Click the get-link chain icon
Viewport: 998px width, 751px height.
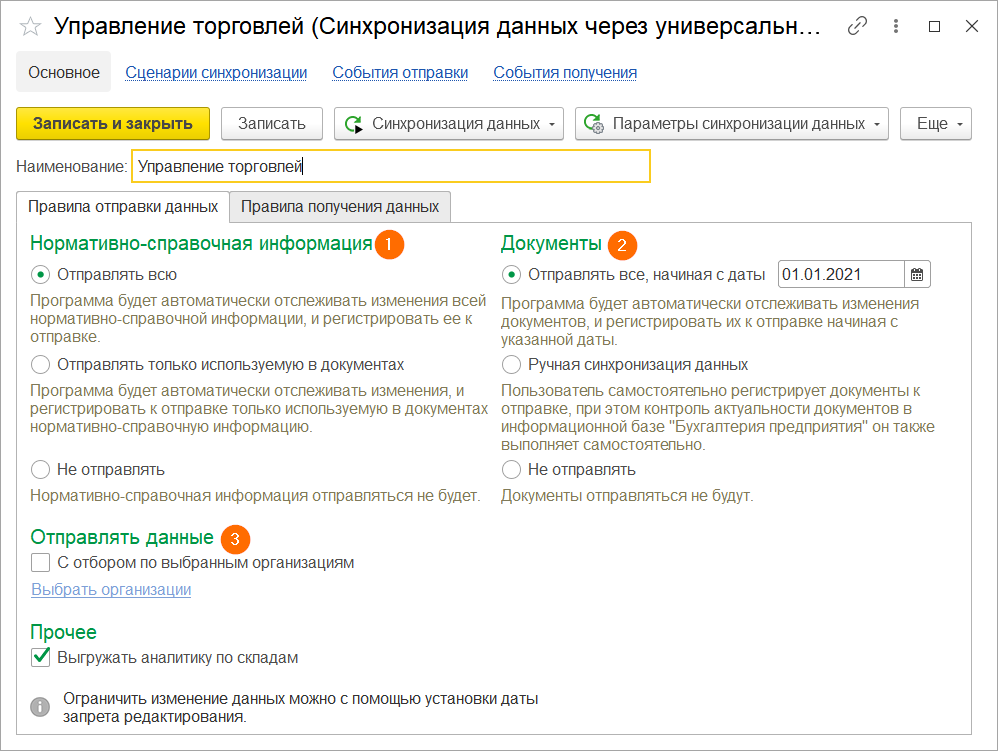point(857,27)
